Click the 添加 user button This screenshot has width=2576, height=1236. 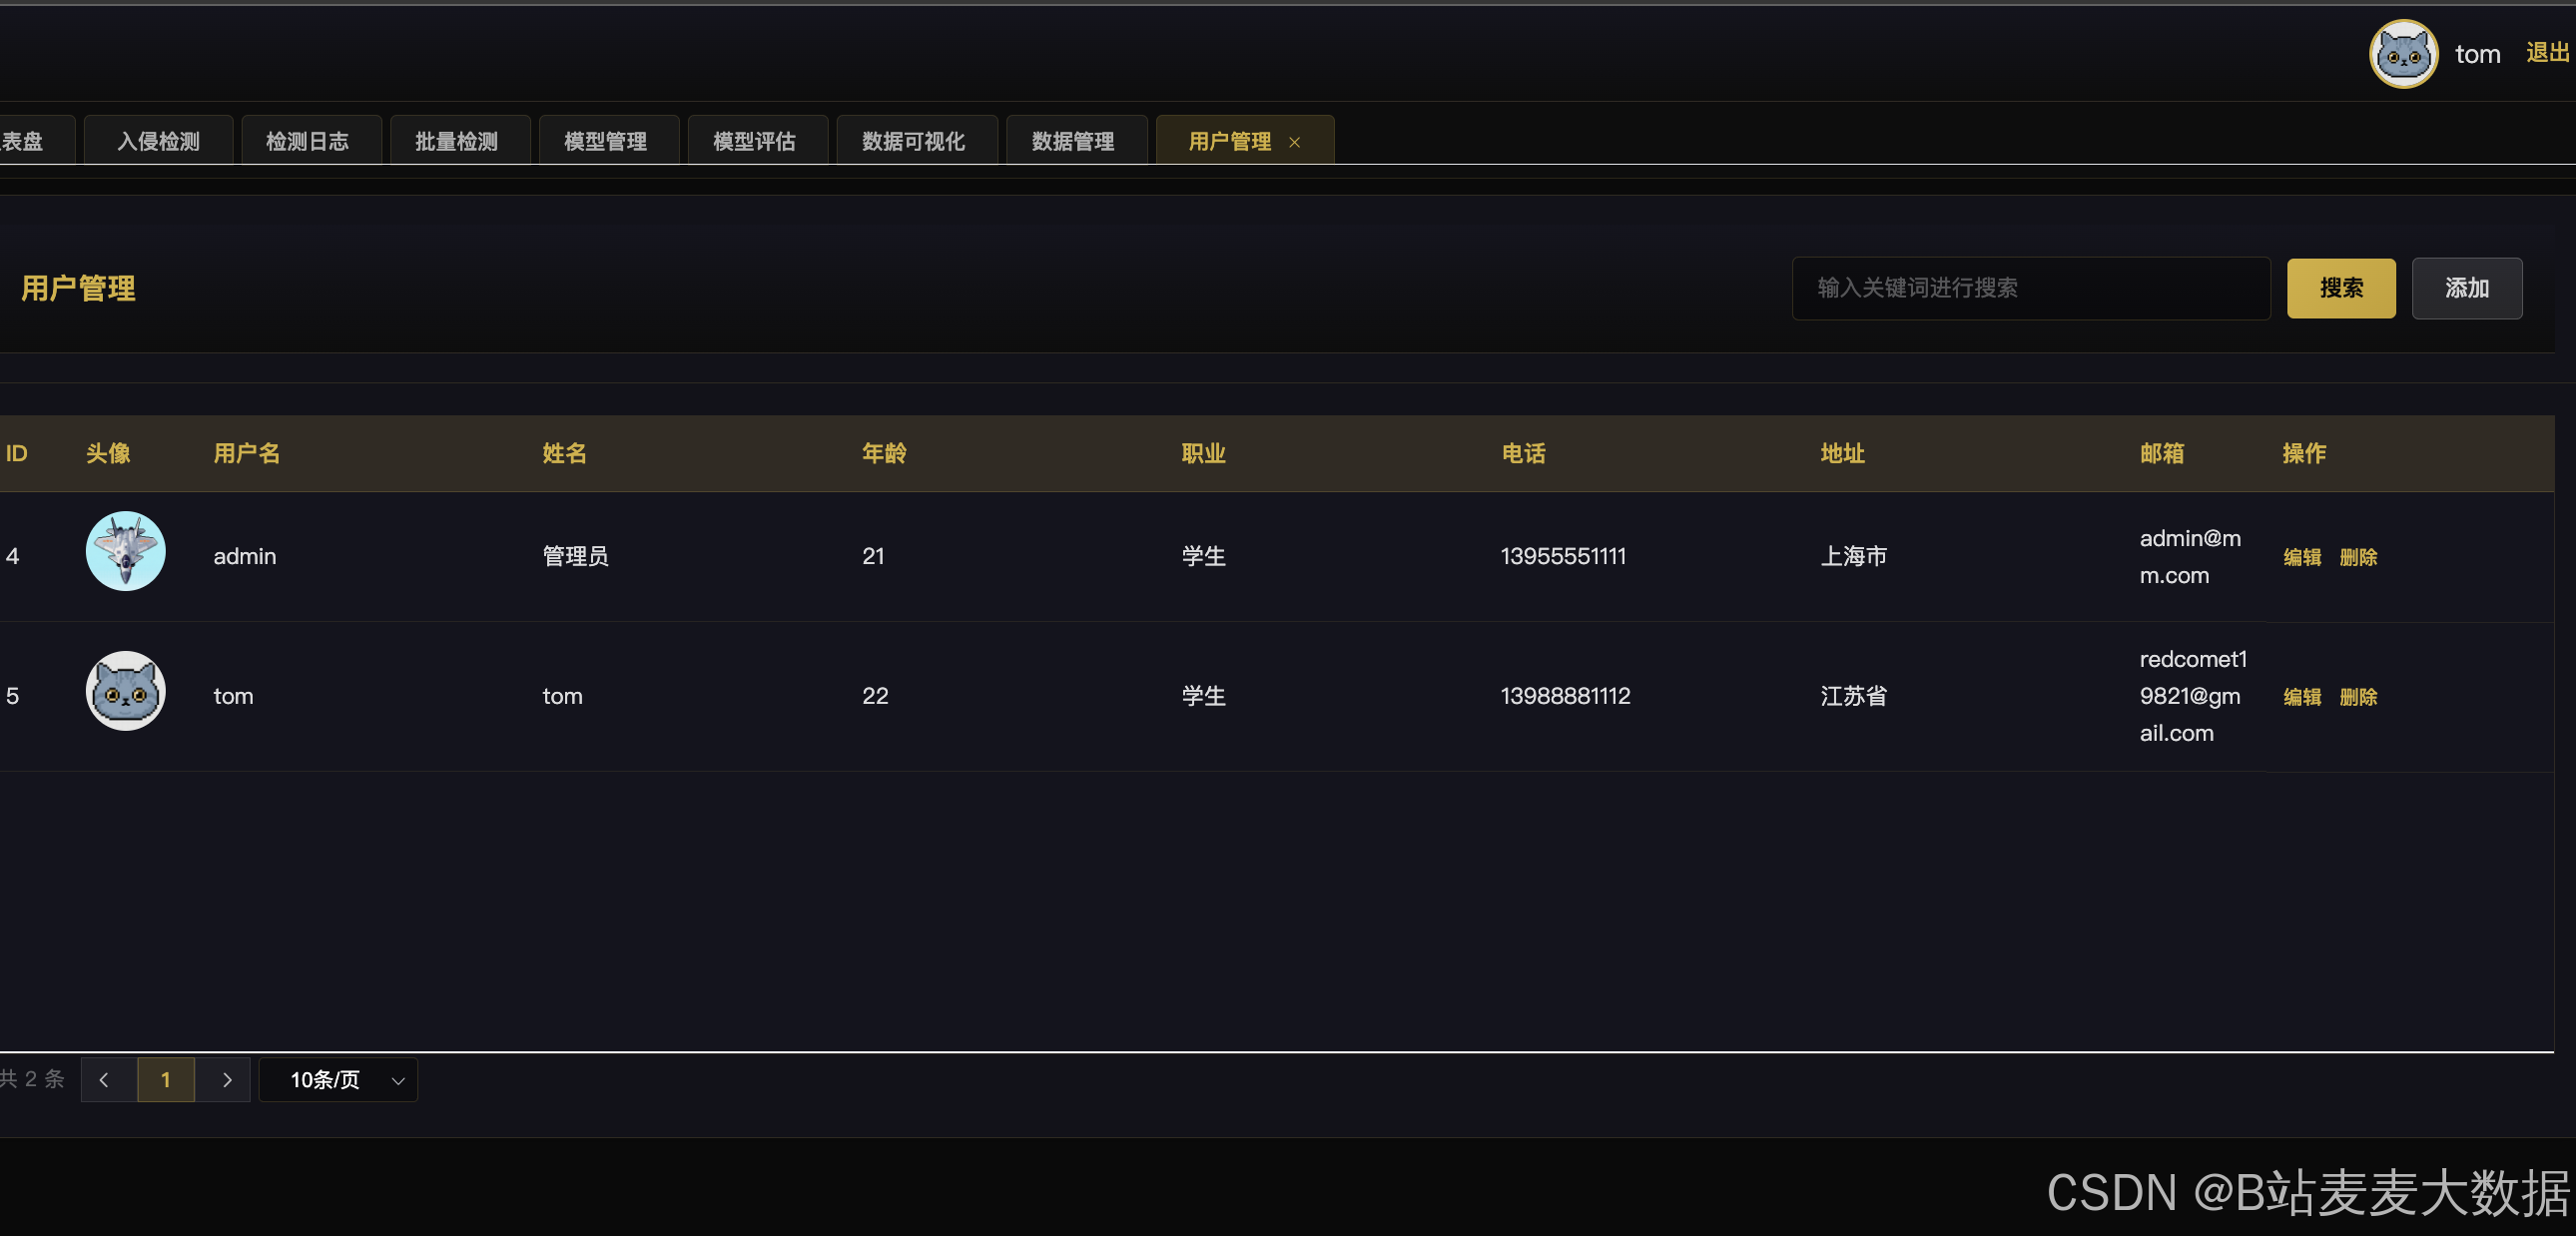2466,288
